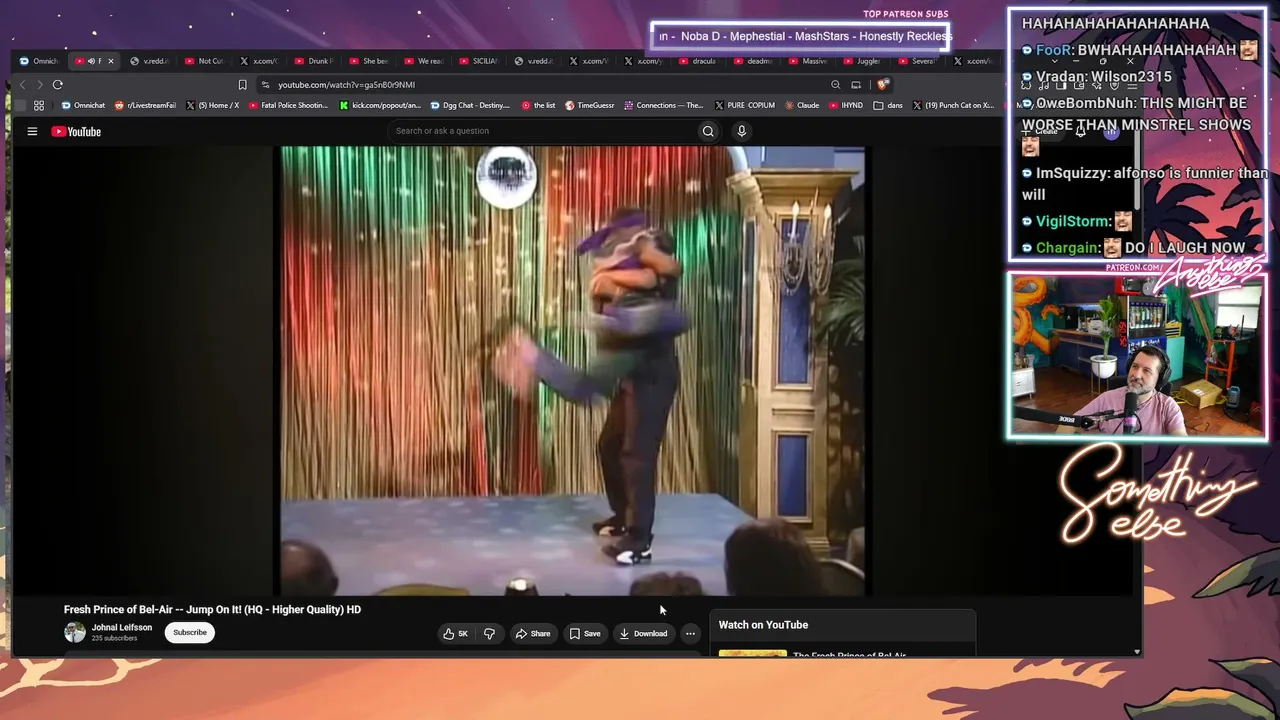Open Johnal Leifsson's channel avatar
This screenshot has width=1280, height=720.
pyautogui.click(x=75, y=632)
